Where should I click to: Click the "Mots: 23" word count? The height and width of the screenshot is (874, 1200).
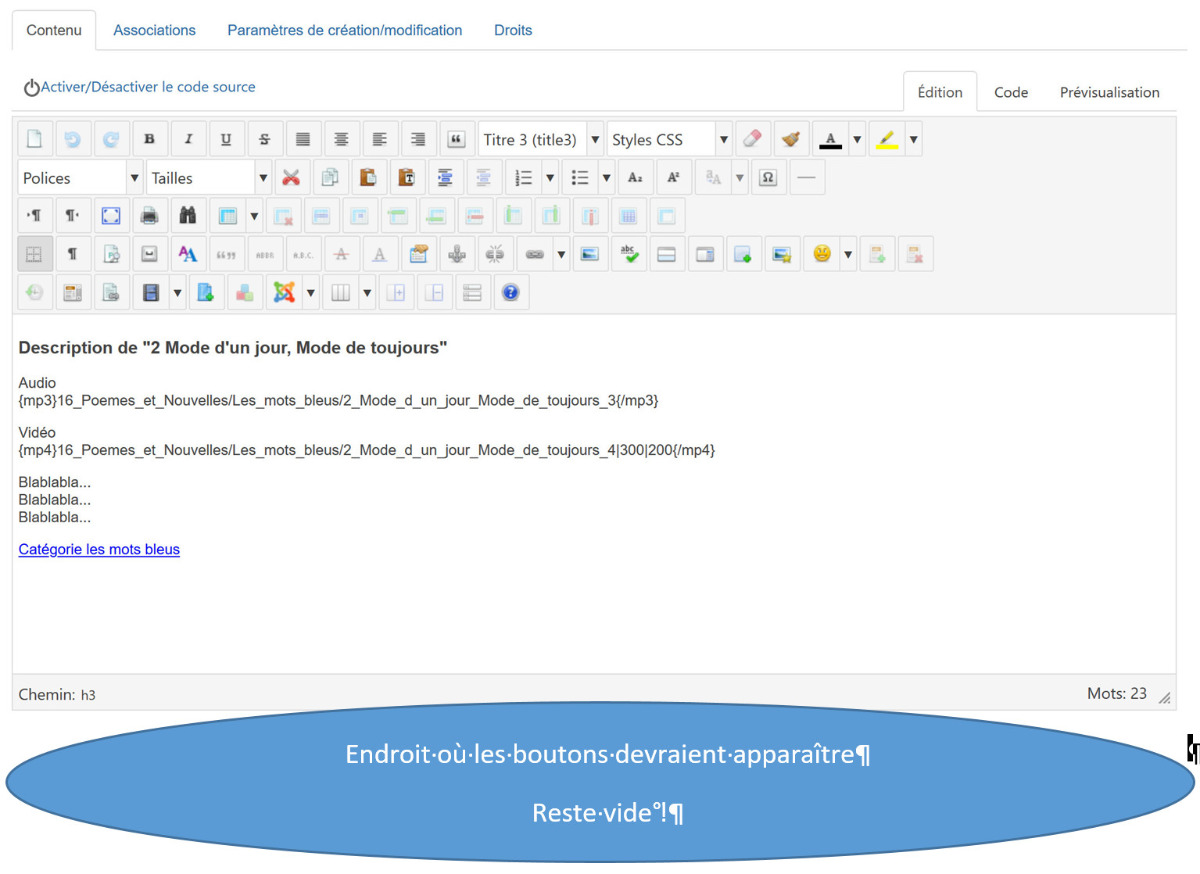coord(1117,693)
